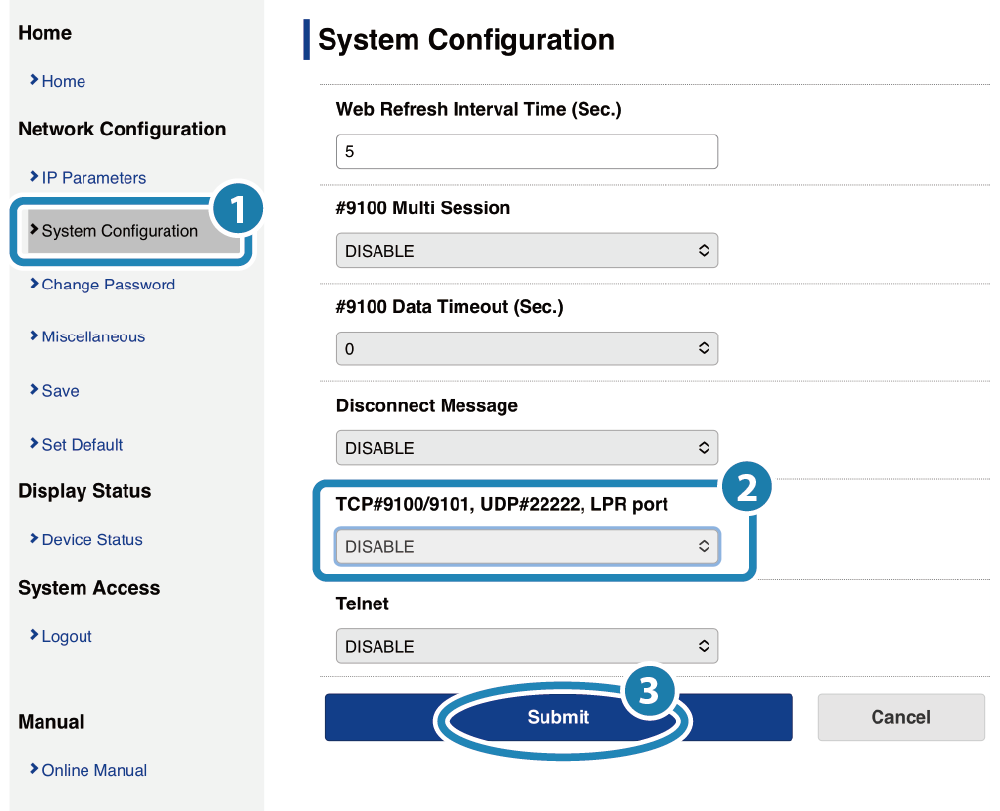Click the chevron icon beside Logout
The width and height of the screenshot is (1000, 811).
[35, 636]
